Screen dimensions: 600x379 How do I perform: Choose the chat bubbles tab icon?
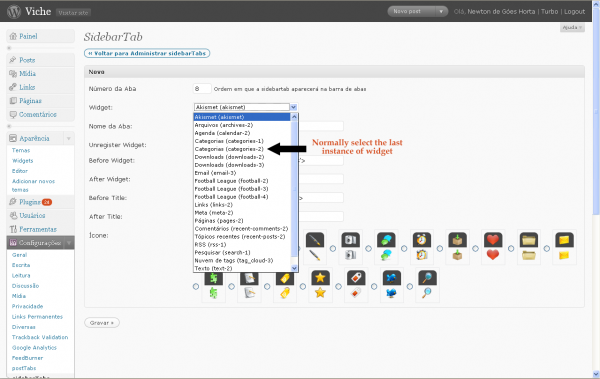coord(386,247)
